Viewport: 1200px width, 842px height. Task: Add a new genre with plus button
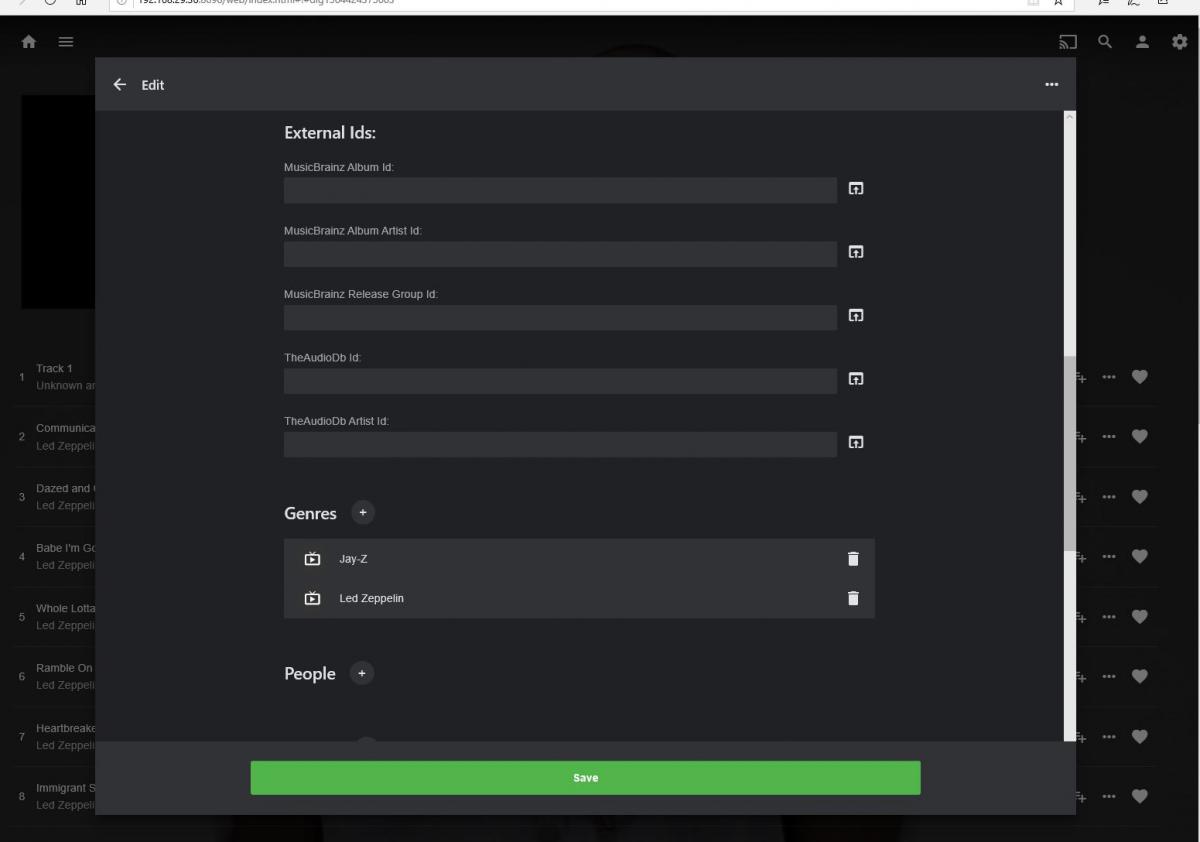coord(363,513)
